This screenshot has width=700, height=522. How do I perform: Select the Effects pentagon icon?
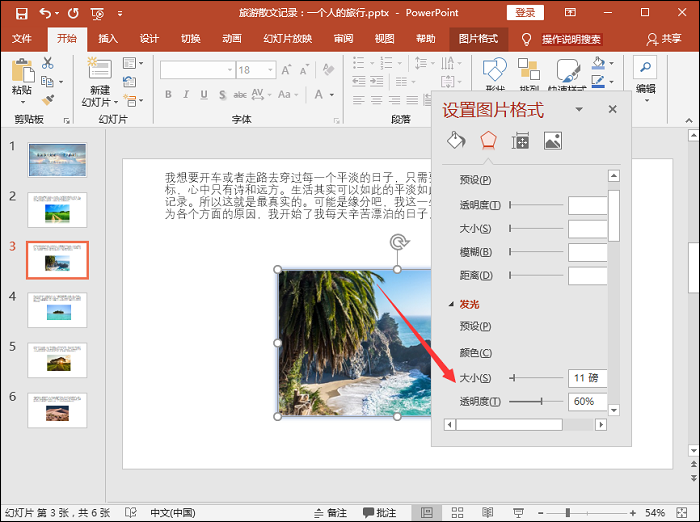coord(488,141)
